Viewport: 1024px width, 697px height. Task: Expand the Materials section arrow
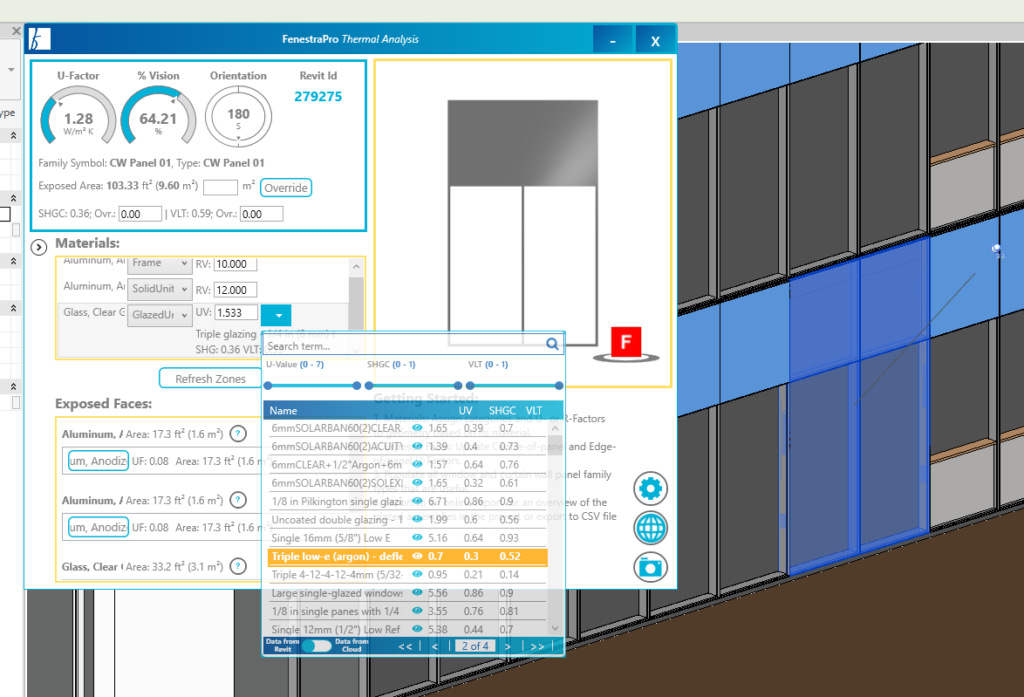[x=39, y=248]
